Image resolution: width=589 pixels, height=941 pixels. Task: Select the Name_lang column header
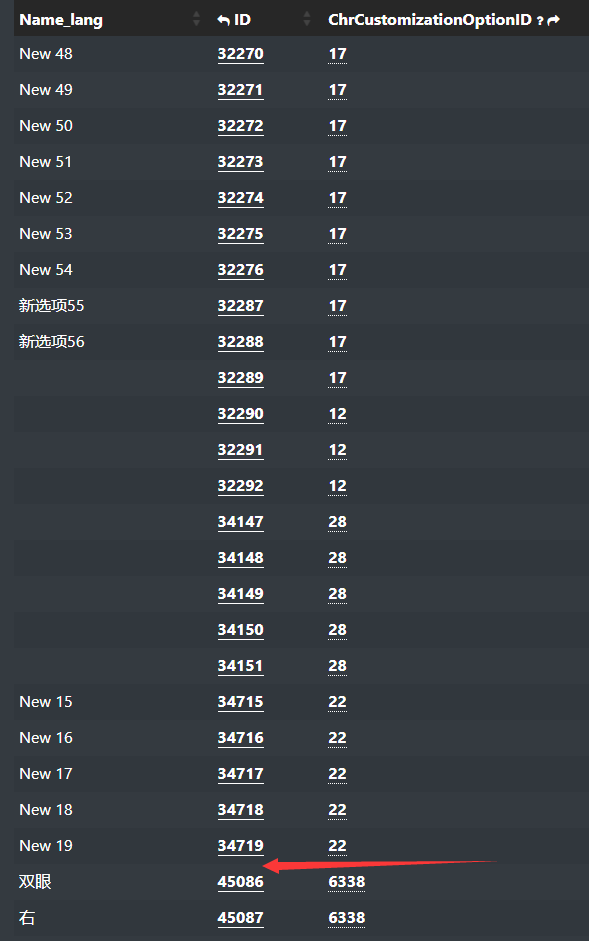click(x=61, y=20)
